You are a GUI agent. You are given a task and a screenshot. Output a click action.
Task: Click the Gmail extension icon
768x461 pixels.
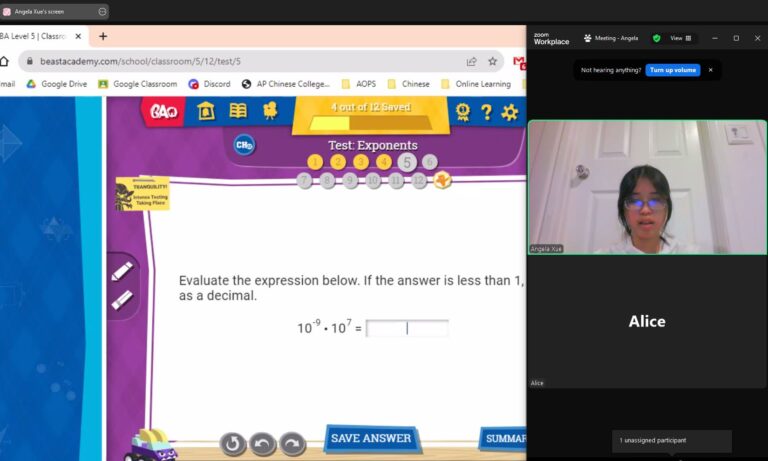click(x=520, y=62)
